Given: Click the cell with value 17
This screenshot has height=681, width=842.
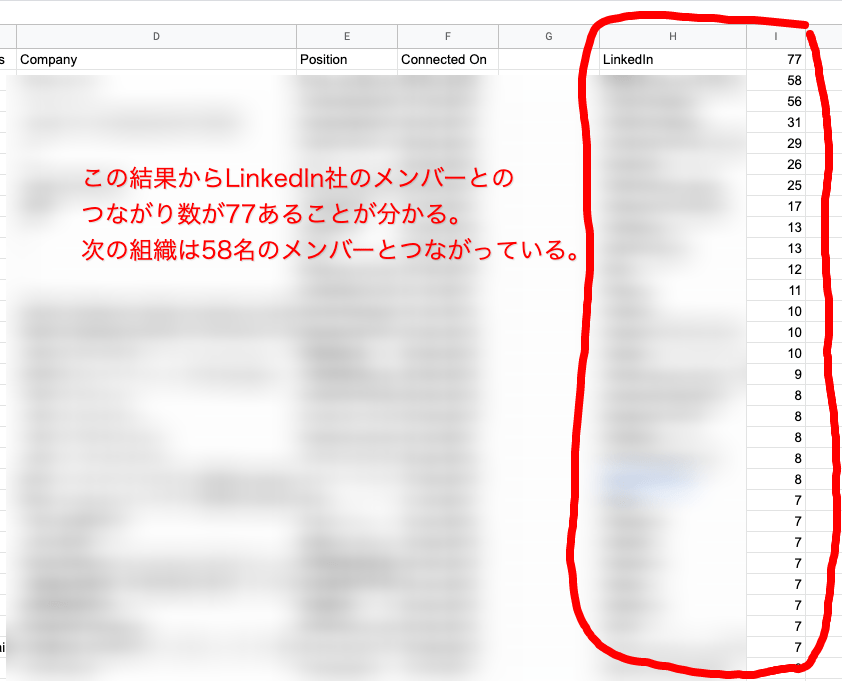Looking at the screenshot, I should (776, 206).
